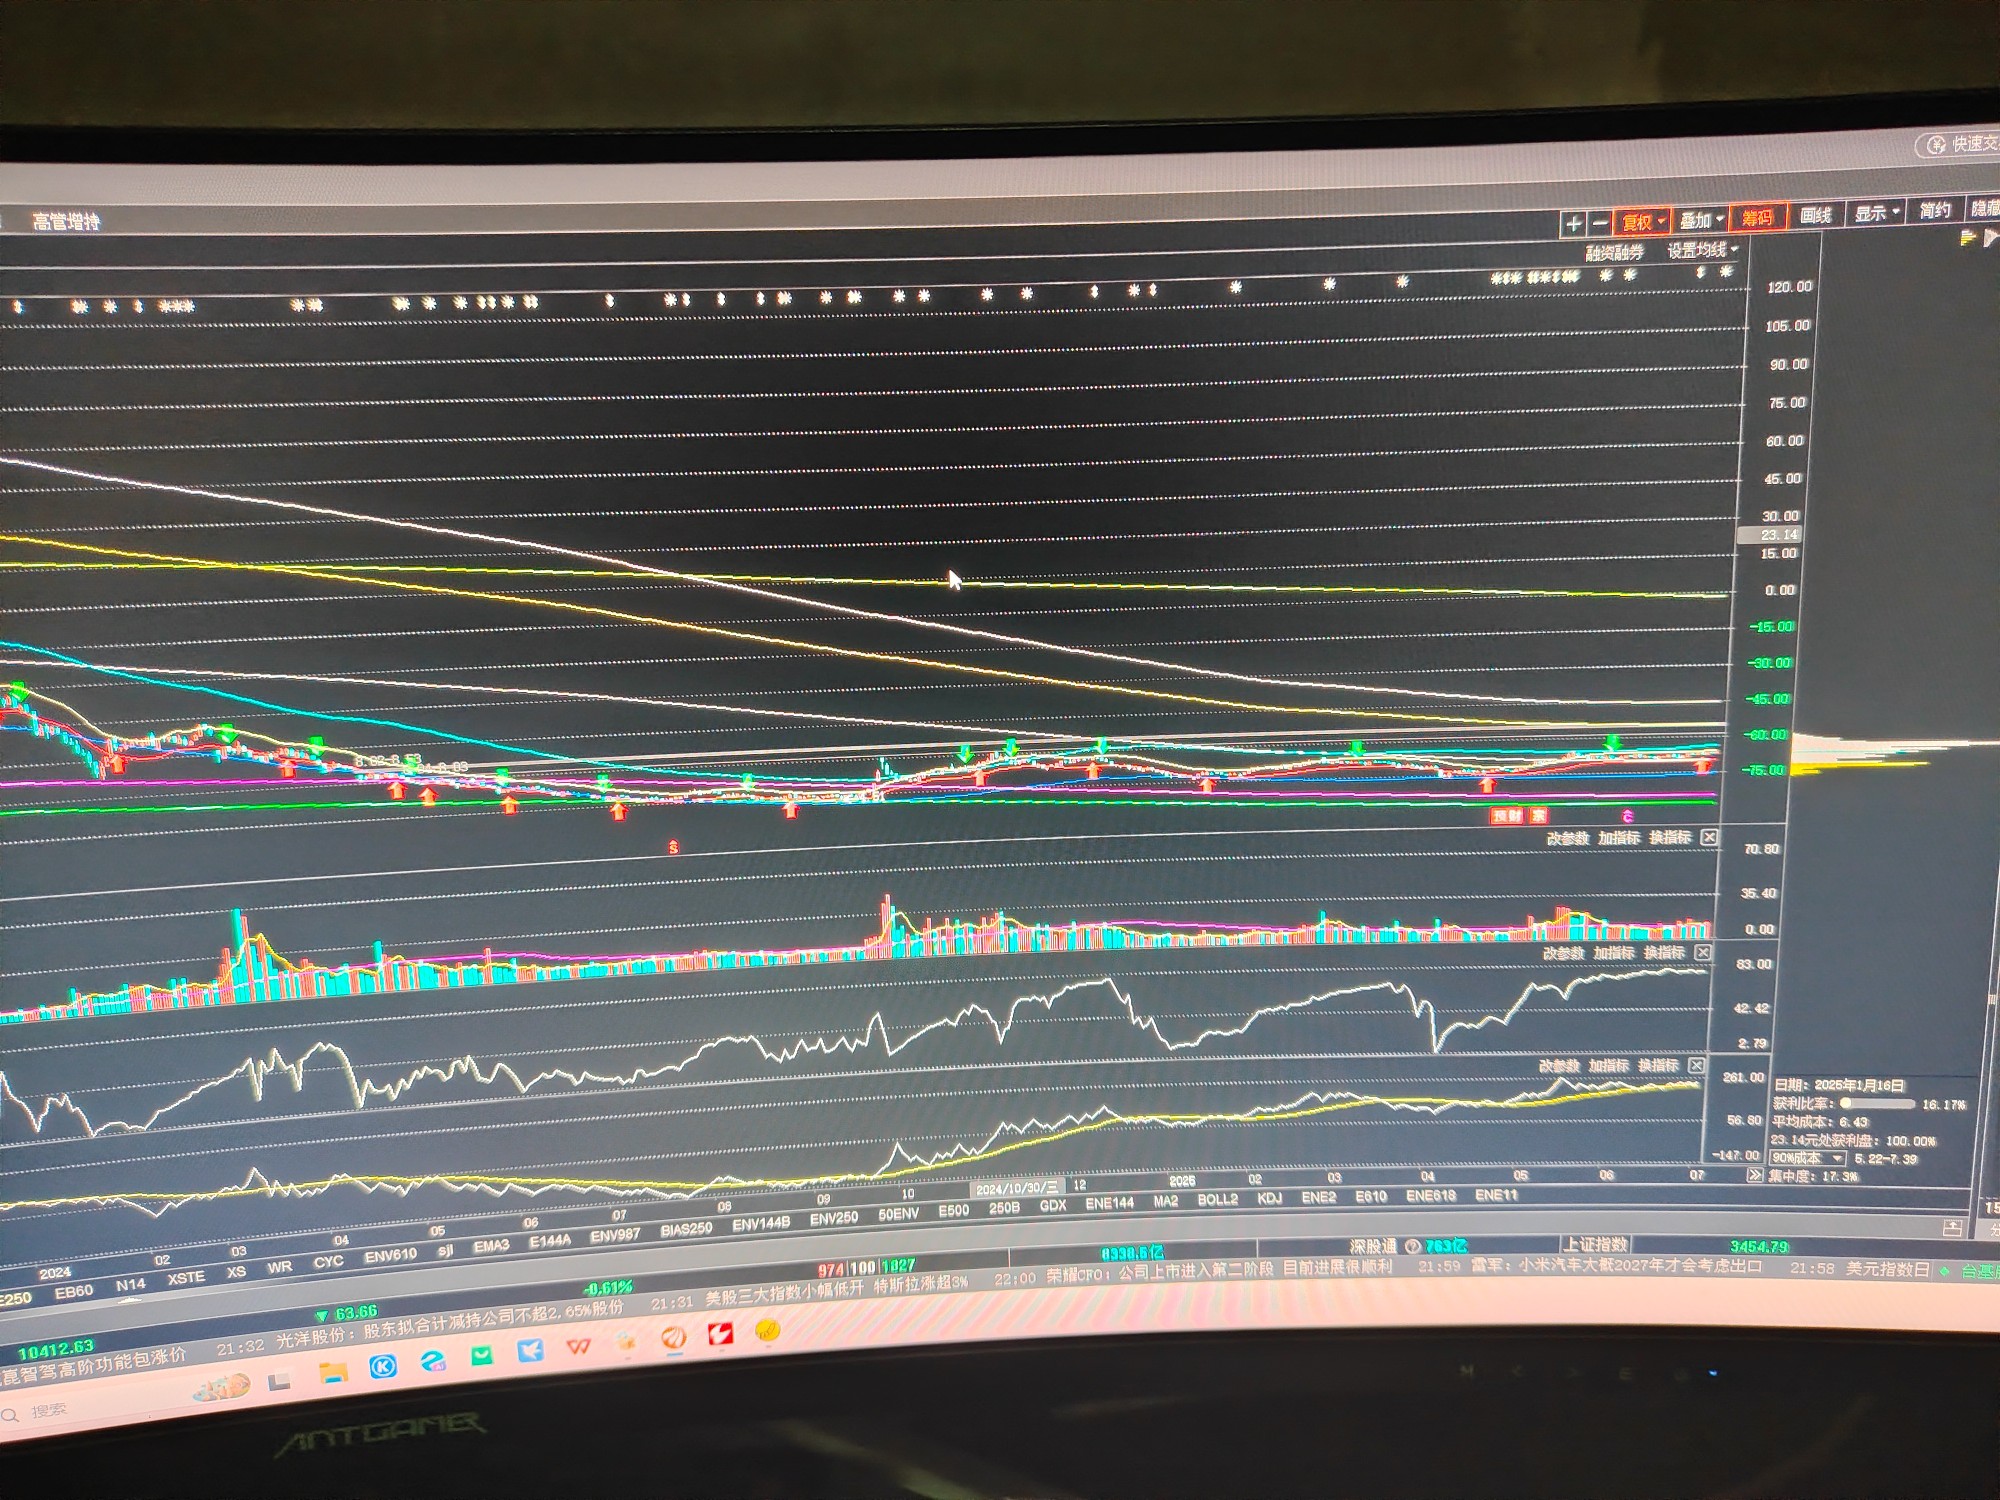
Task: Click the 2024/10/30 date label on timeline
Action: click(x=1016, y=1187)
